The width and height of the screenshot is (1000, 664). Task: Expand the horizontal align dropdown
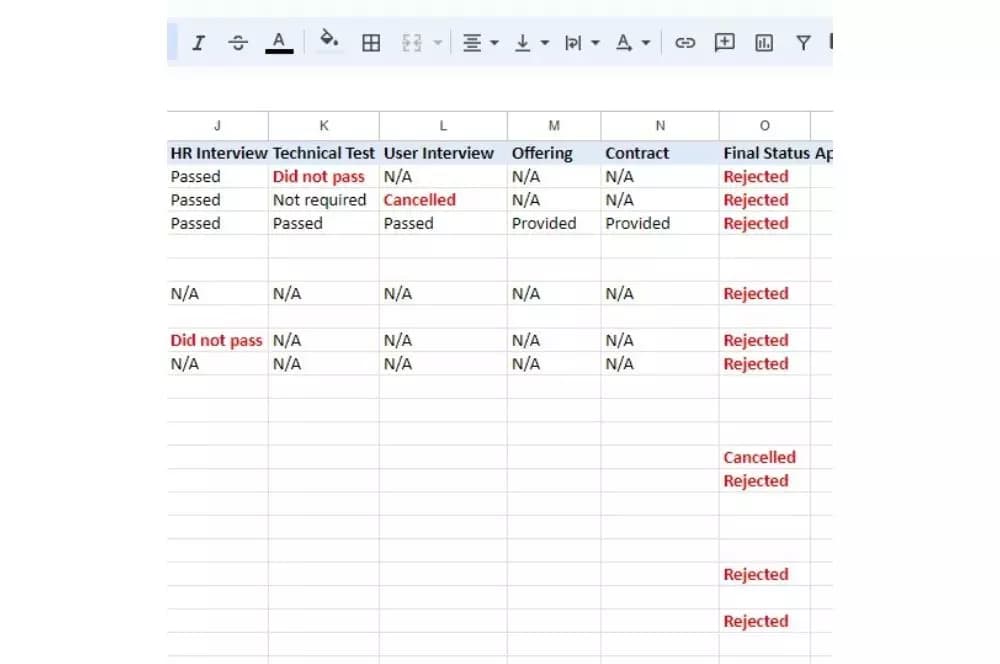coord(480,43)
